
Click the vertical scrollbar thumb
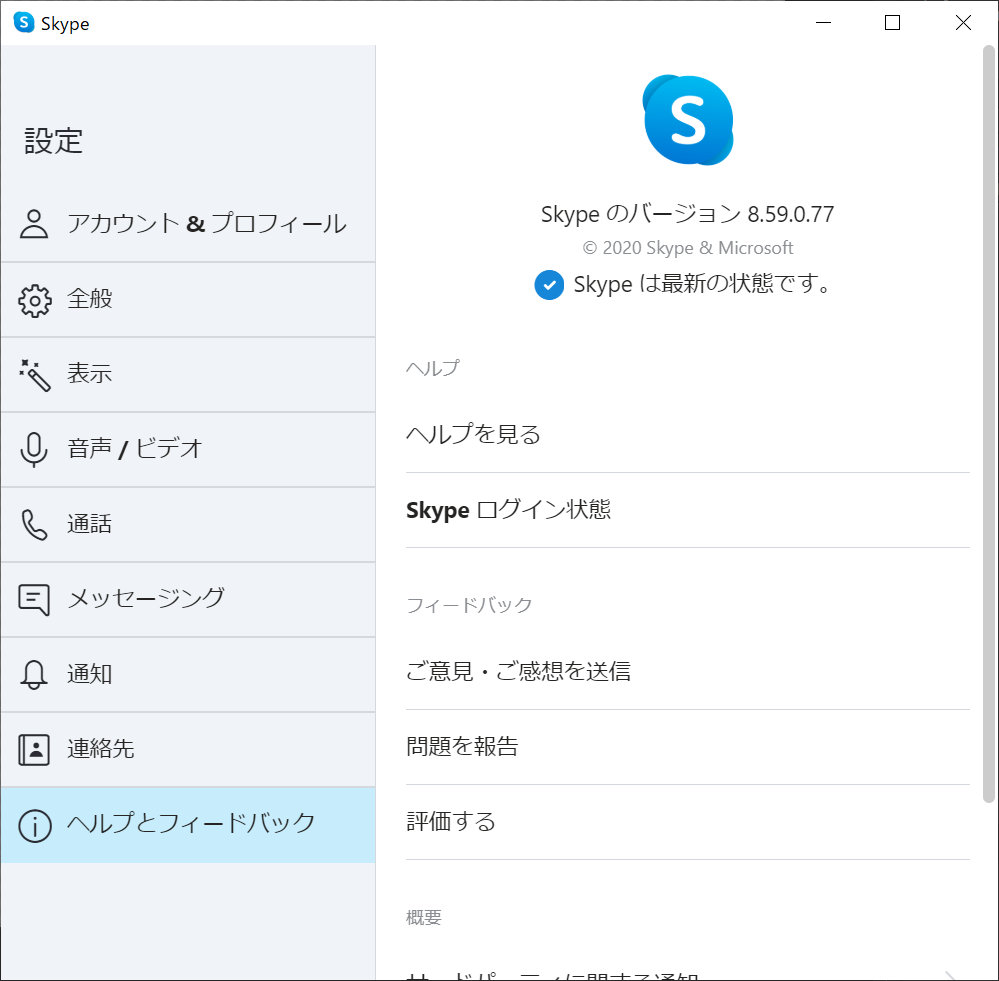pos(988,424)
